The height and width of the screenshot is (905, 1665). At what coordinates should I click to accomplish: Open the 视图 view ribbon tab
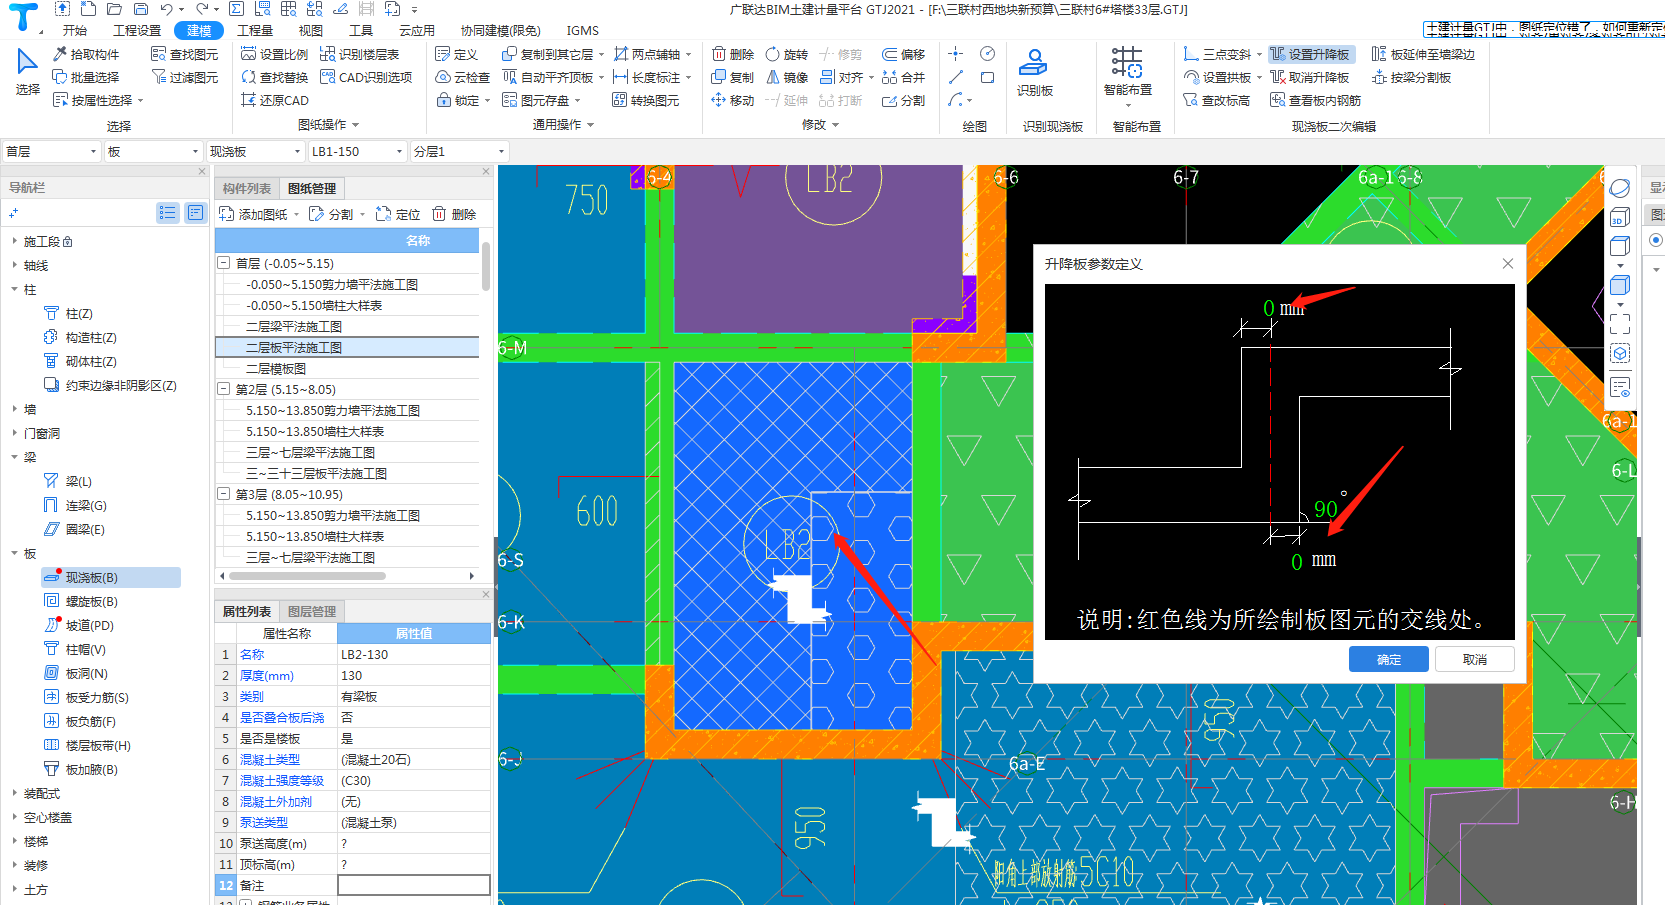pos(311,30)
